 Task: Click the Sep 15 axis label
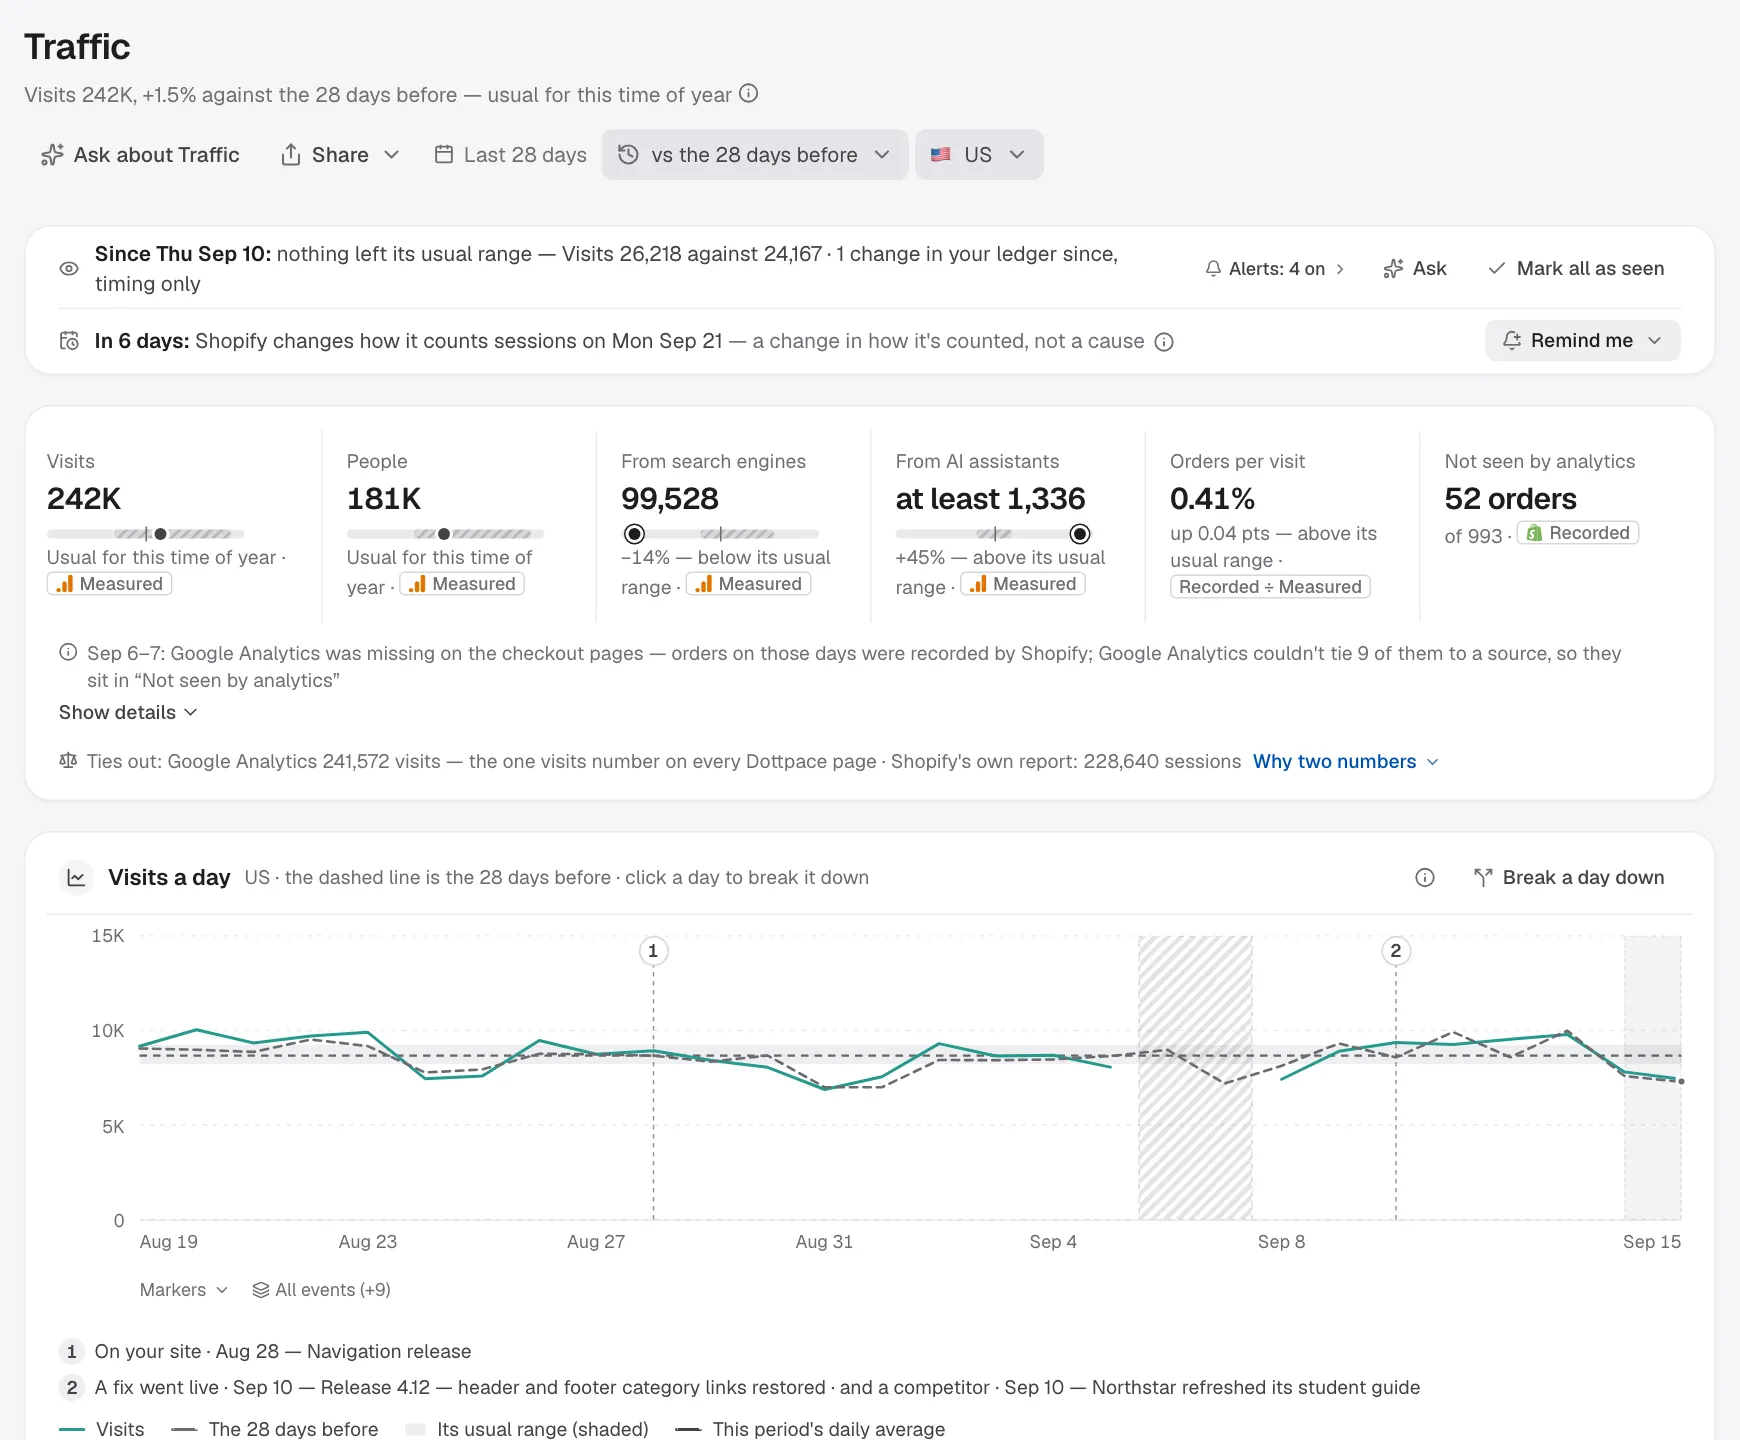[x=1652, y=1242]
